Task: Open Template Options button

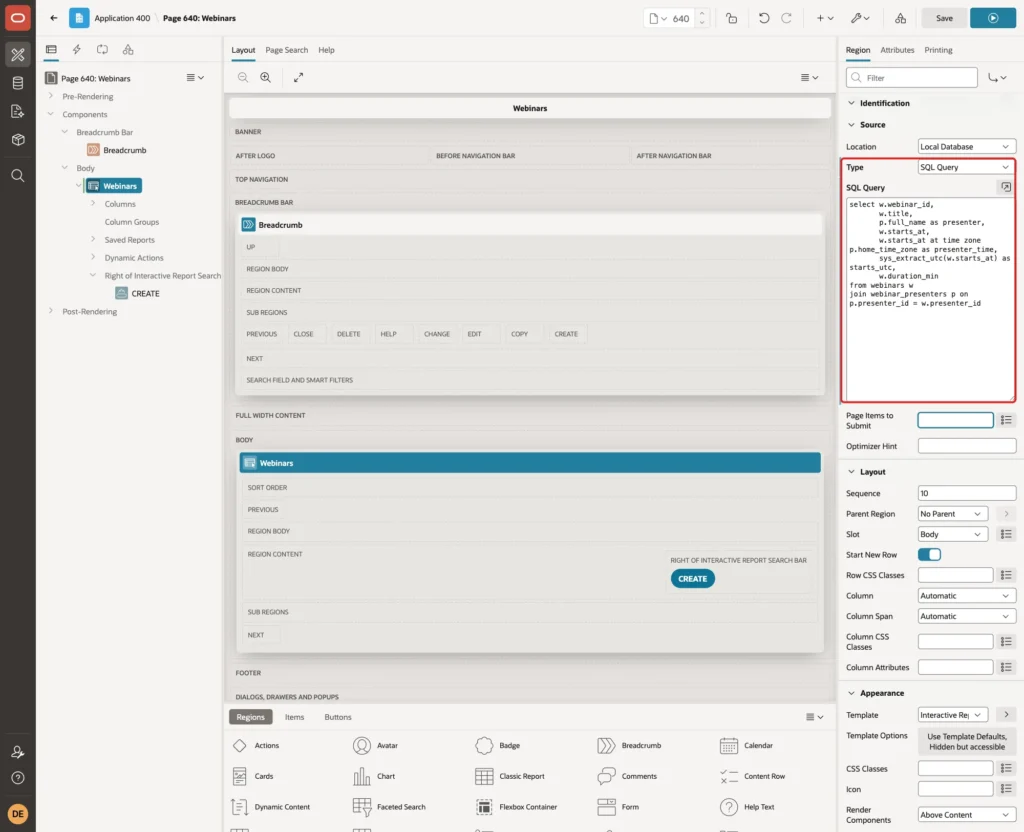Action: pos(967,741)
